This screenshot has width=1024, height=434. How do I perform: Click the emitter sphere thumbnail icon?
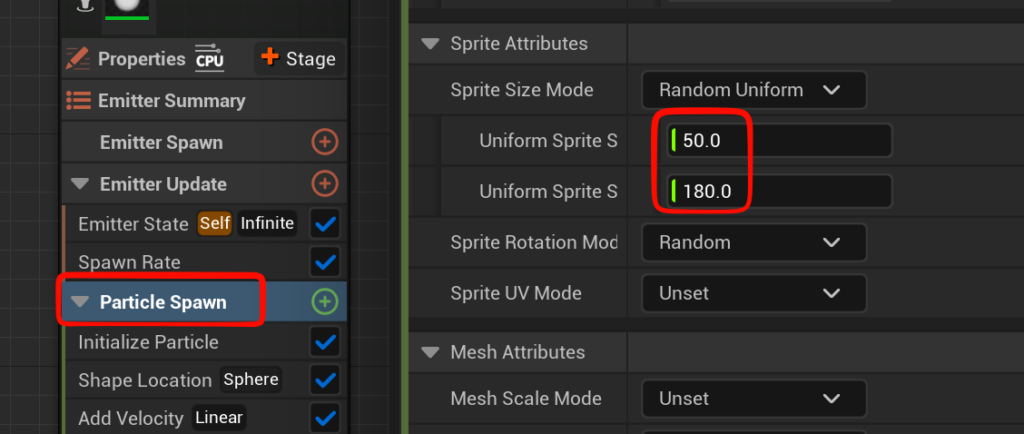coord(127,5)
